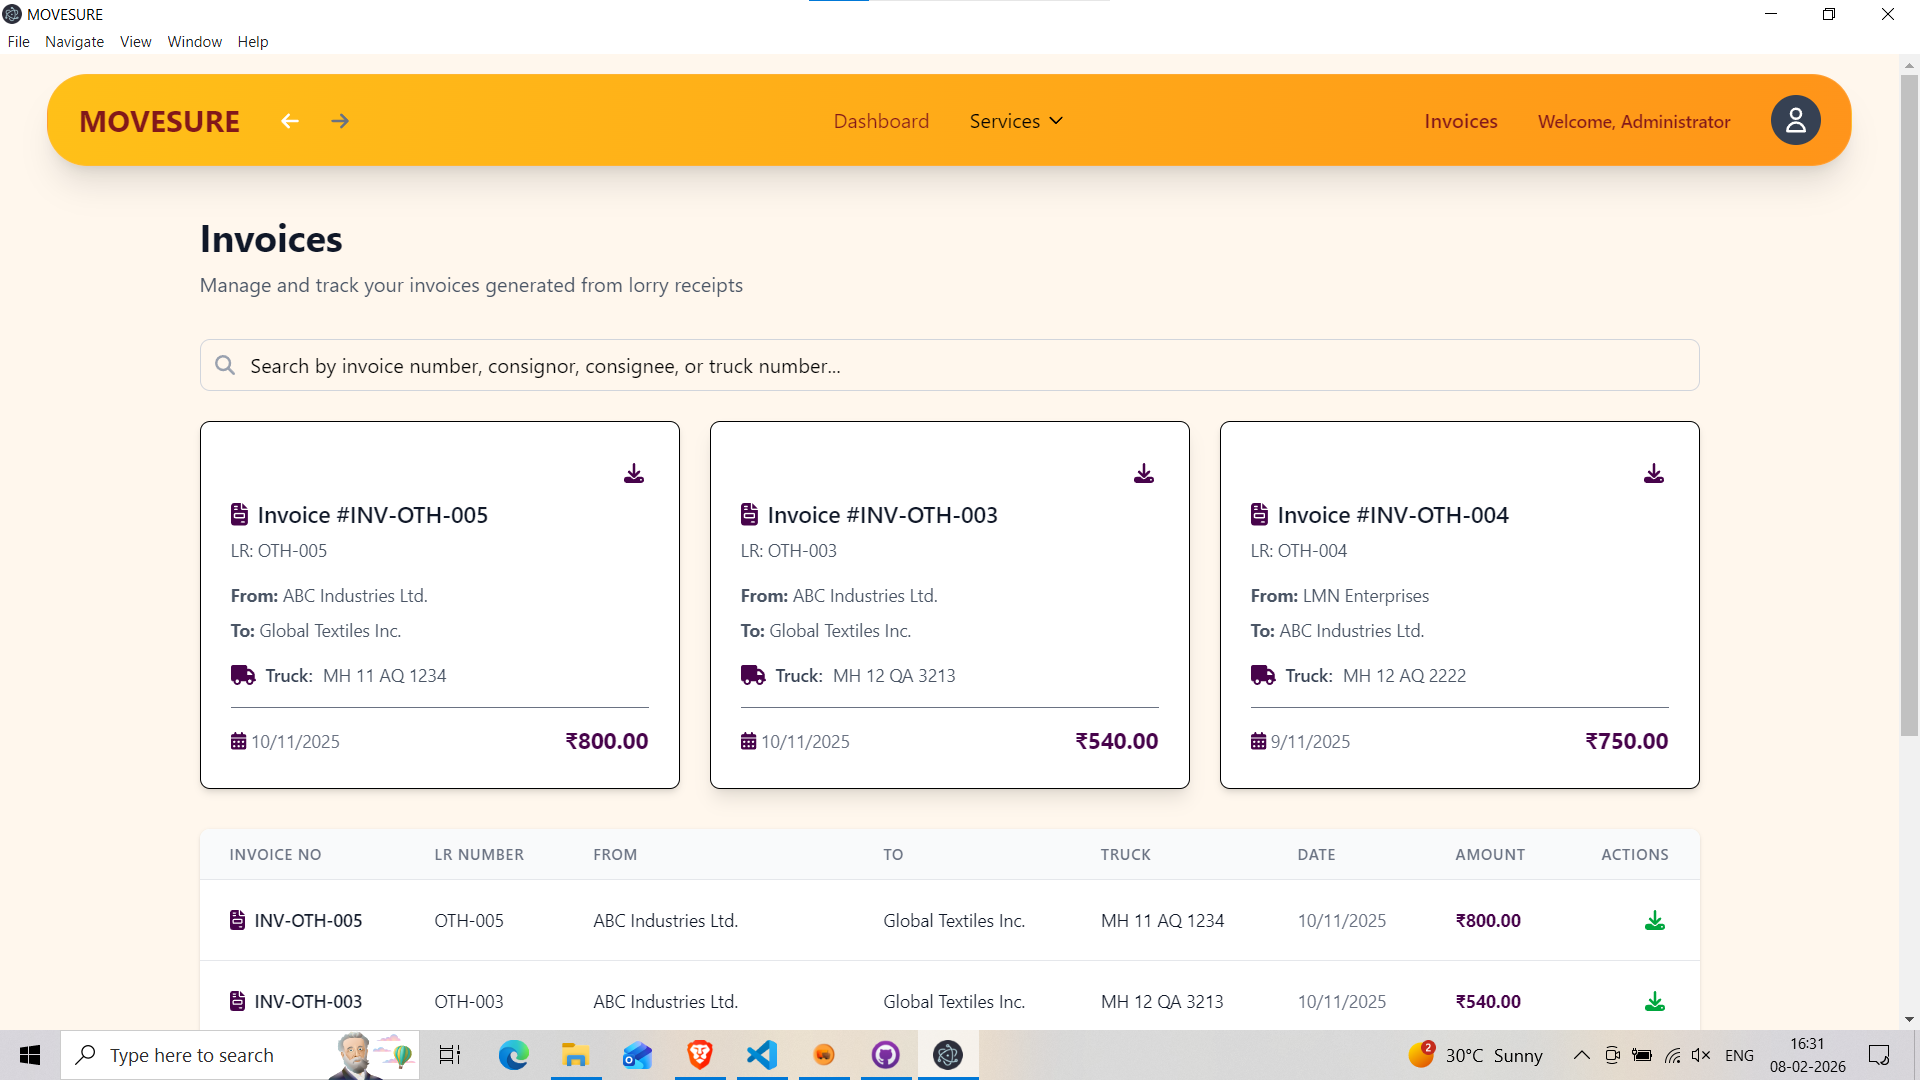The height and width of the screenshot is (1080, 1920).
Task: Click the back navigation arrow
Action: click(x=289, y=120)
